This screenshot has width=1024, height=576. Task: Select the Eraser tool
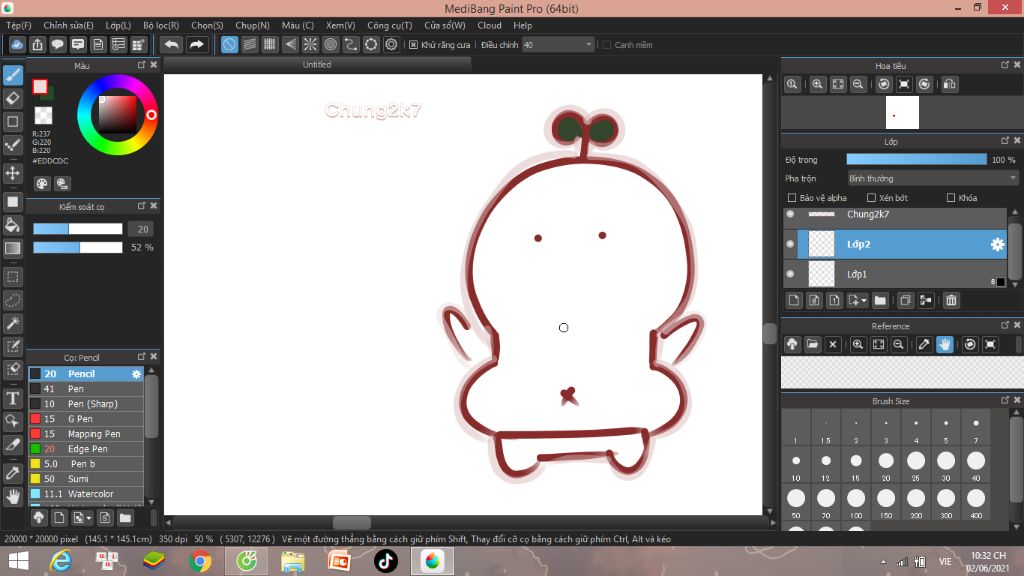(13, 99)
